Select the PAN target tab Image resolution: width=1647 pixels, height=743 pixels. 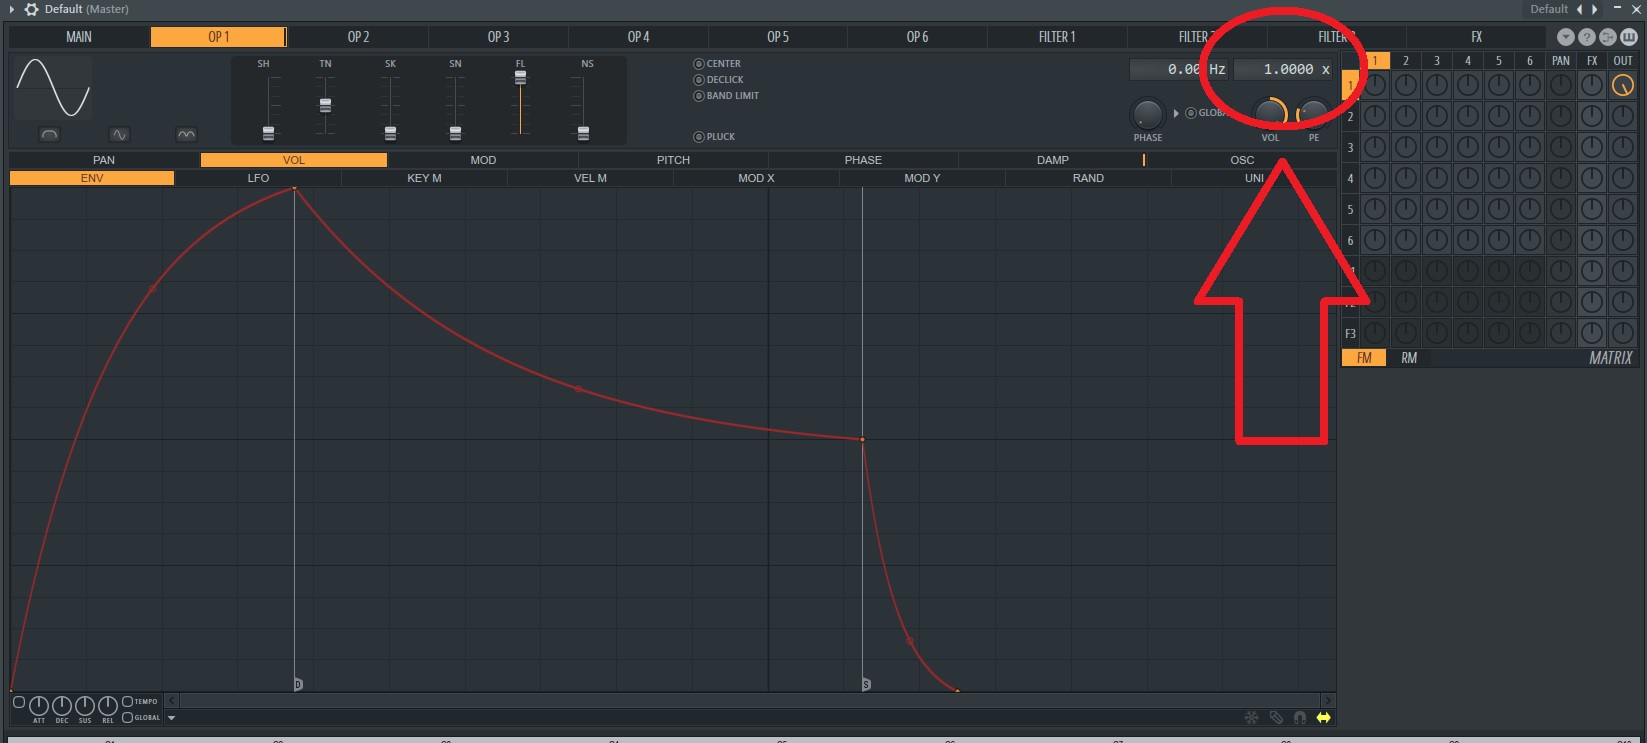click(x=104, y=160)
